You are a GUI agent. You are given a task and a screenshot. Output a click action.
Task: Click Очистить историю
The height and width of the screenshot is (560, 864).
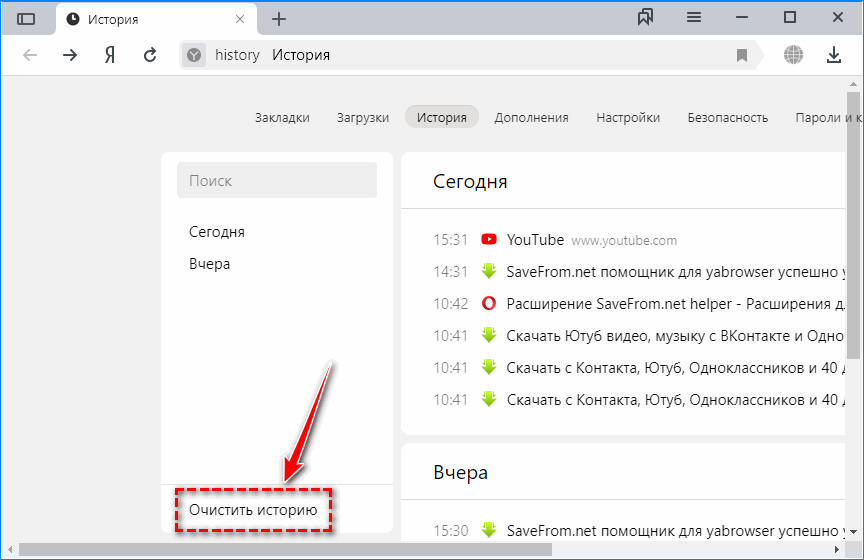(x=253, y=510)
